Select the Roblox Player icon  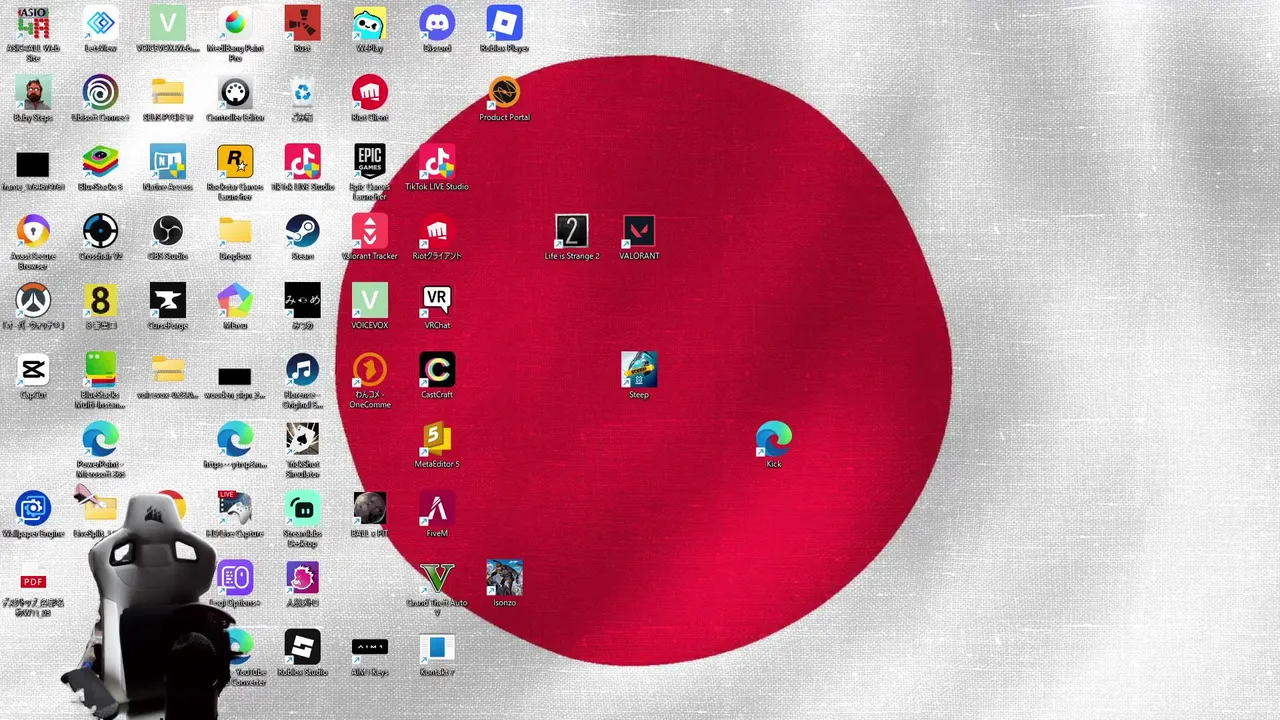click(x=504, y=24)
